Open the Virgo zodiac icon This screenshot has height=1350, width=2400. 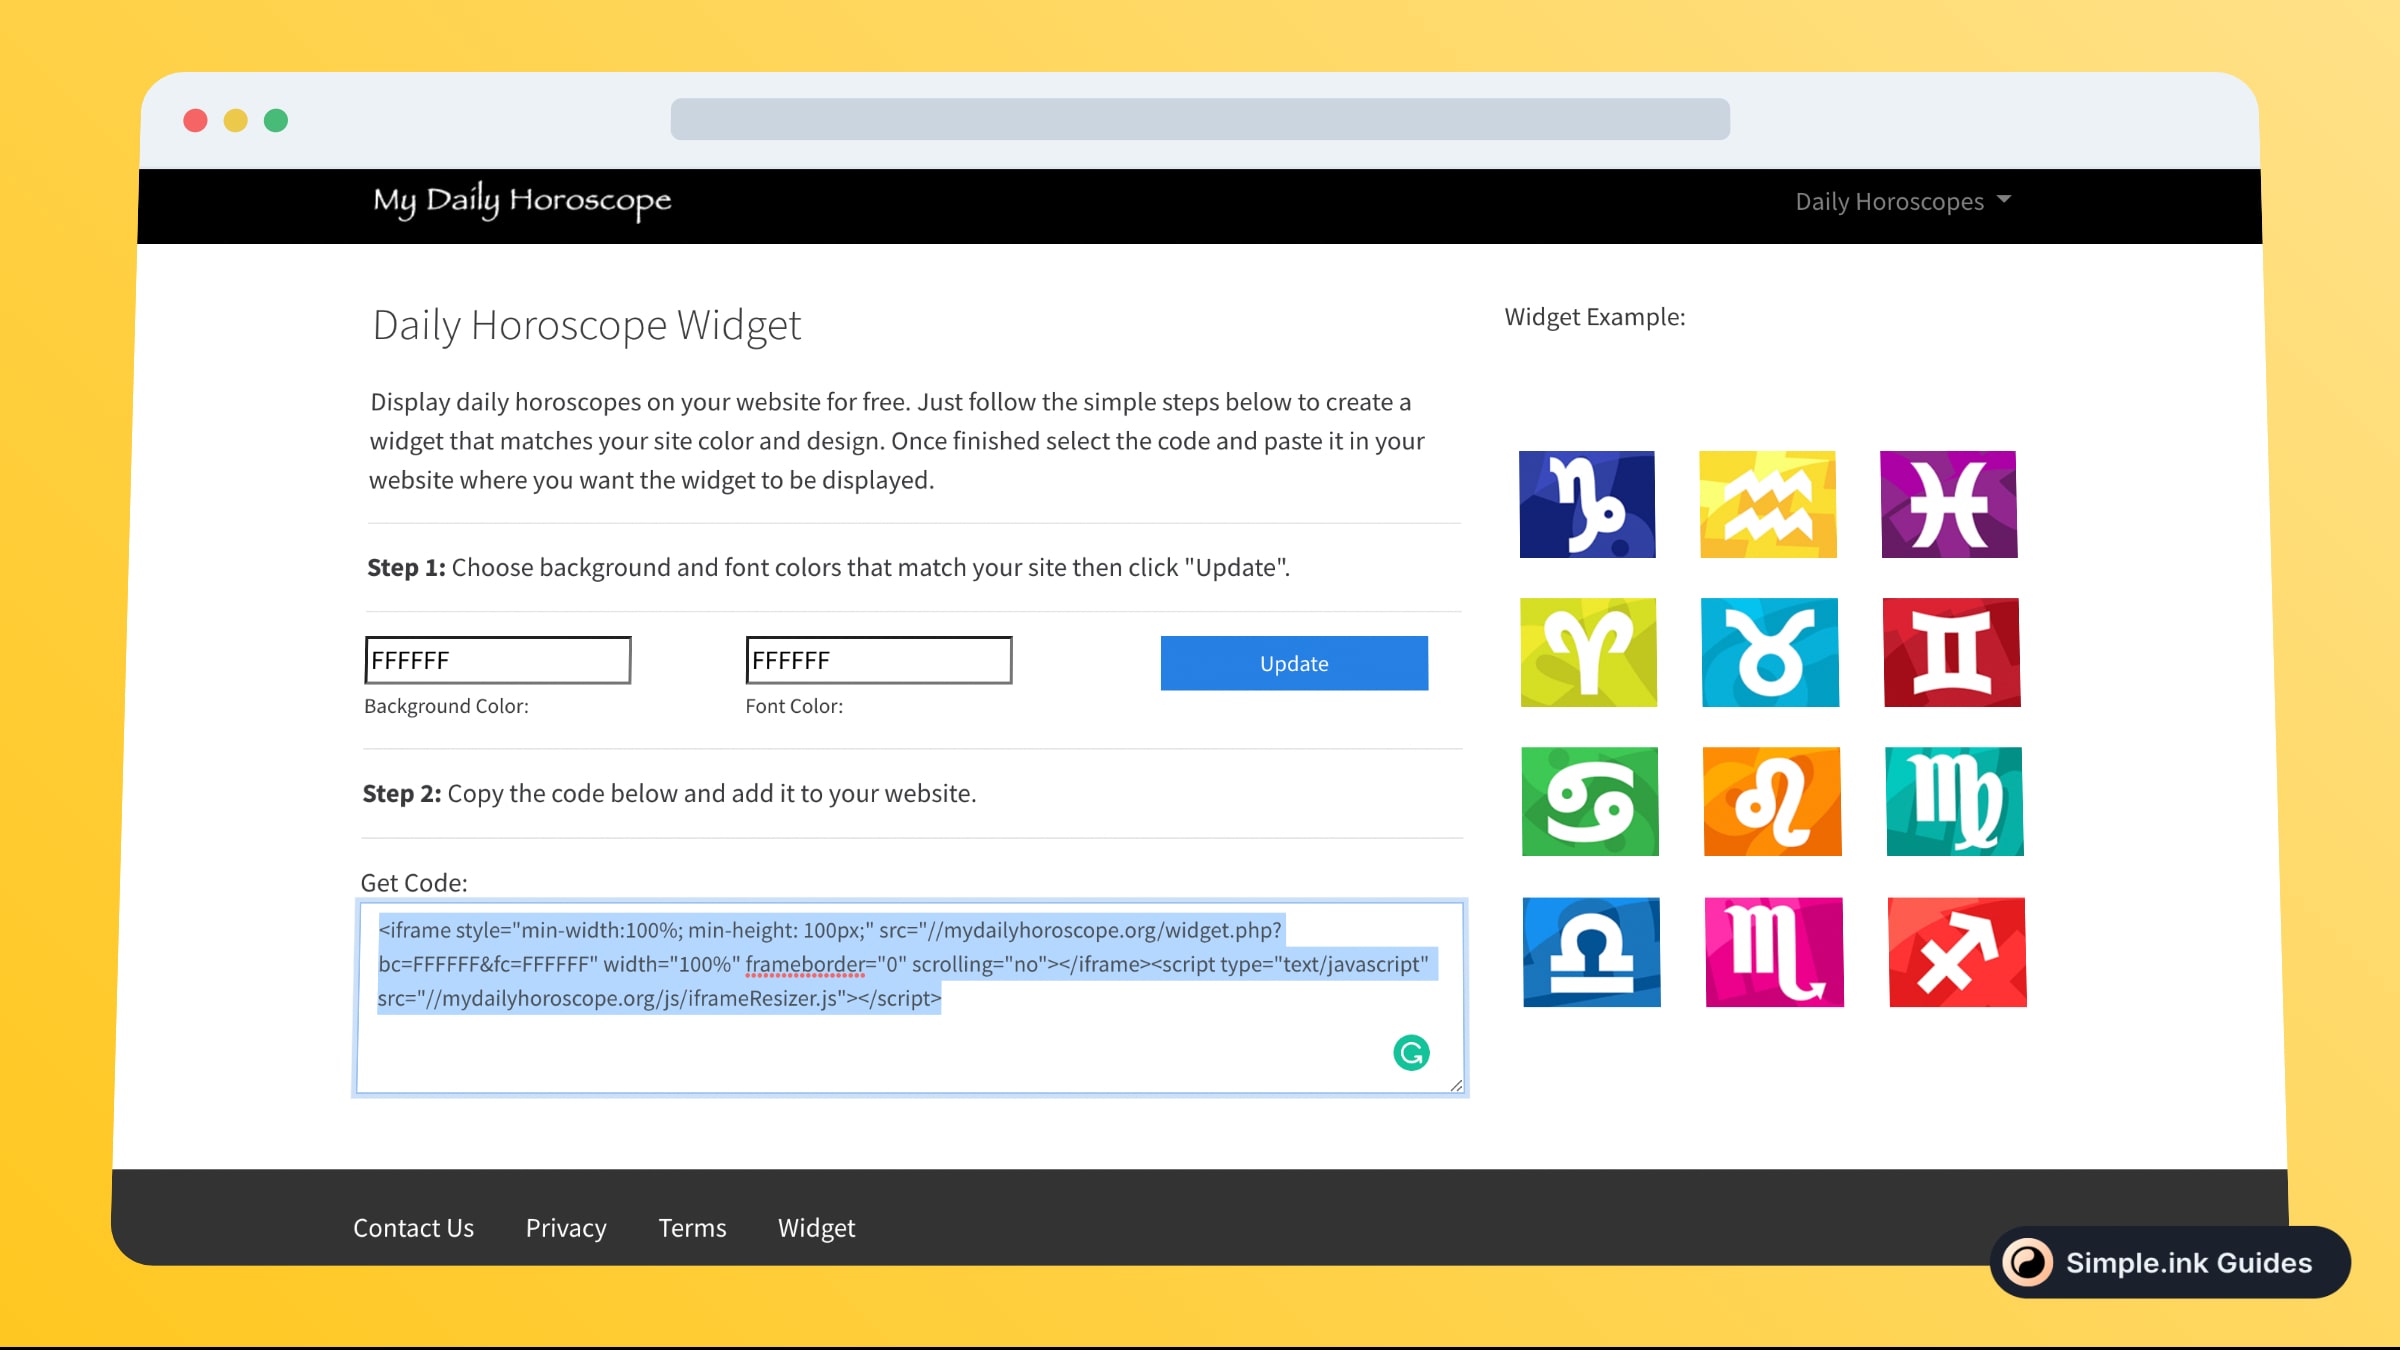point(1955,801)
